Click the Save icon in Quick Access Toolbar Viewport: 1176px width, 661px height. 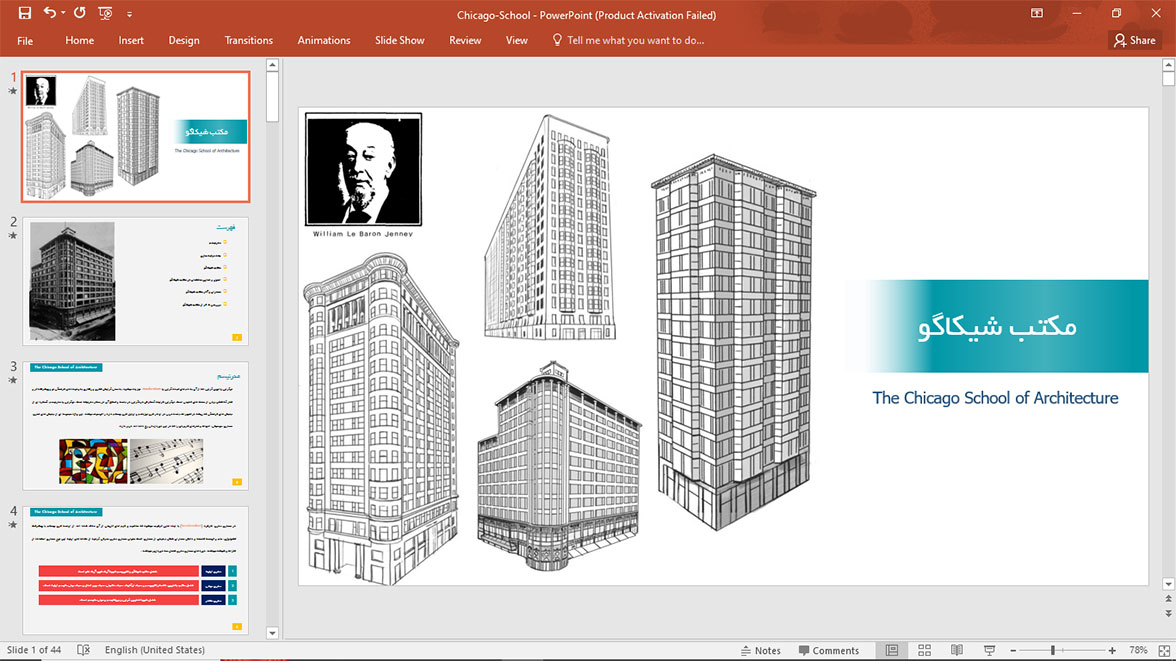coord(25,13)
